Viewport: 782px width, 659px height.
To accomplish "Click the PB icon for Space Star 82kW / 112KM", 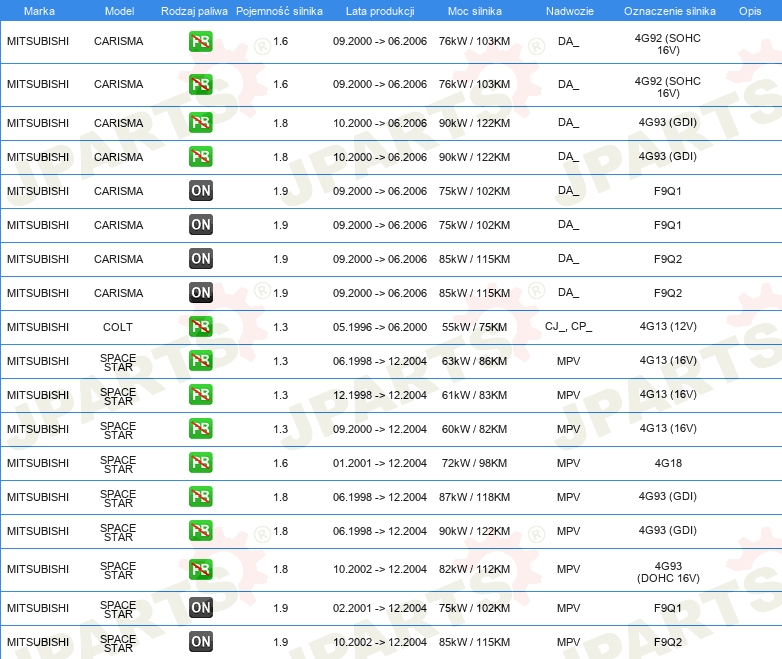I will coord(201,569).
